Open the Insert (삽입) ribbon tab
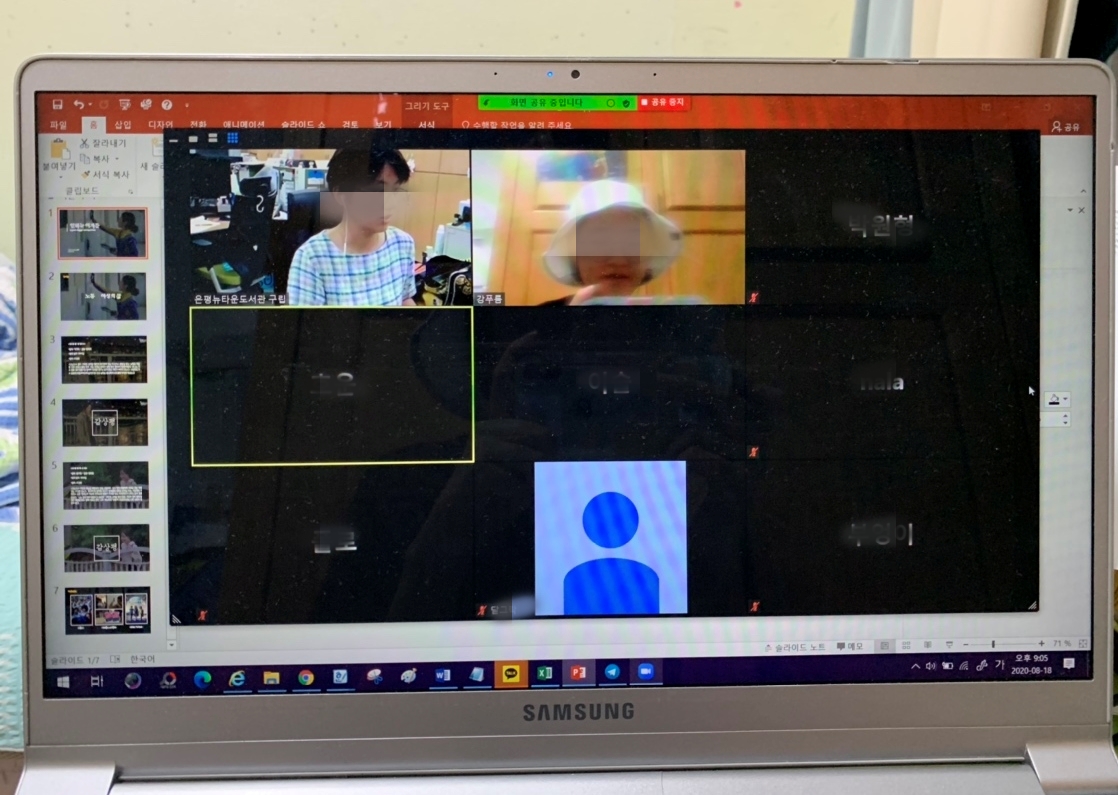The width and height of the screenshot is (1118, 795). click(x=122, y=125)
